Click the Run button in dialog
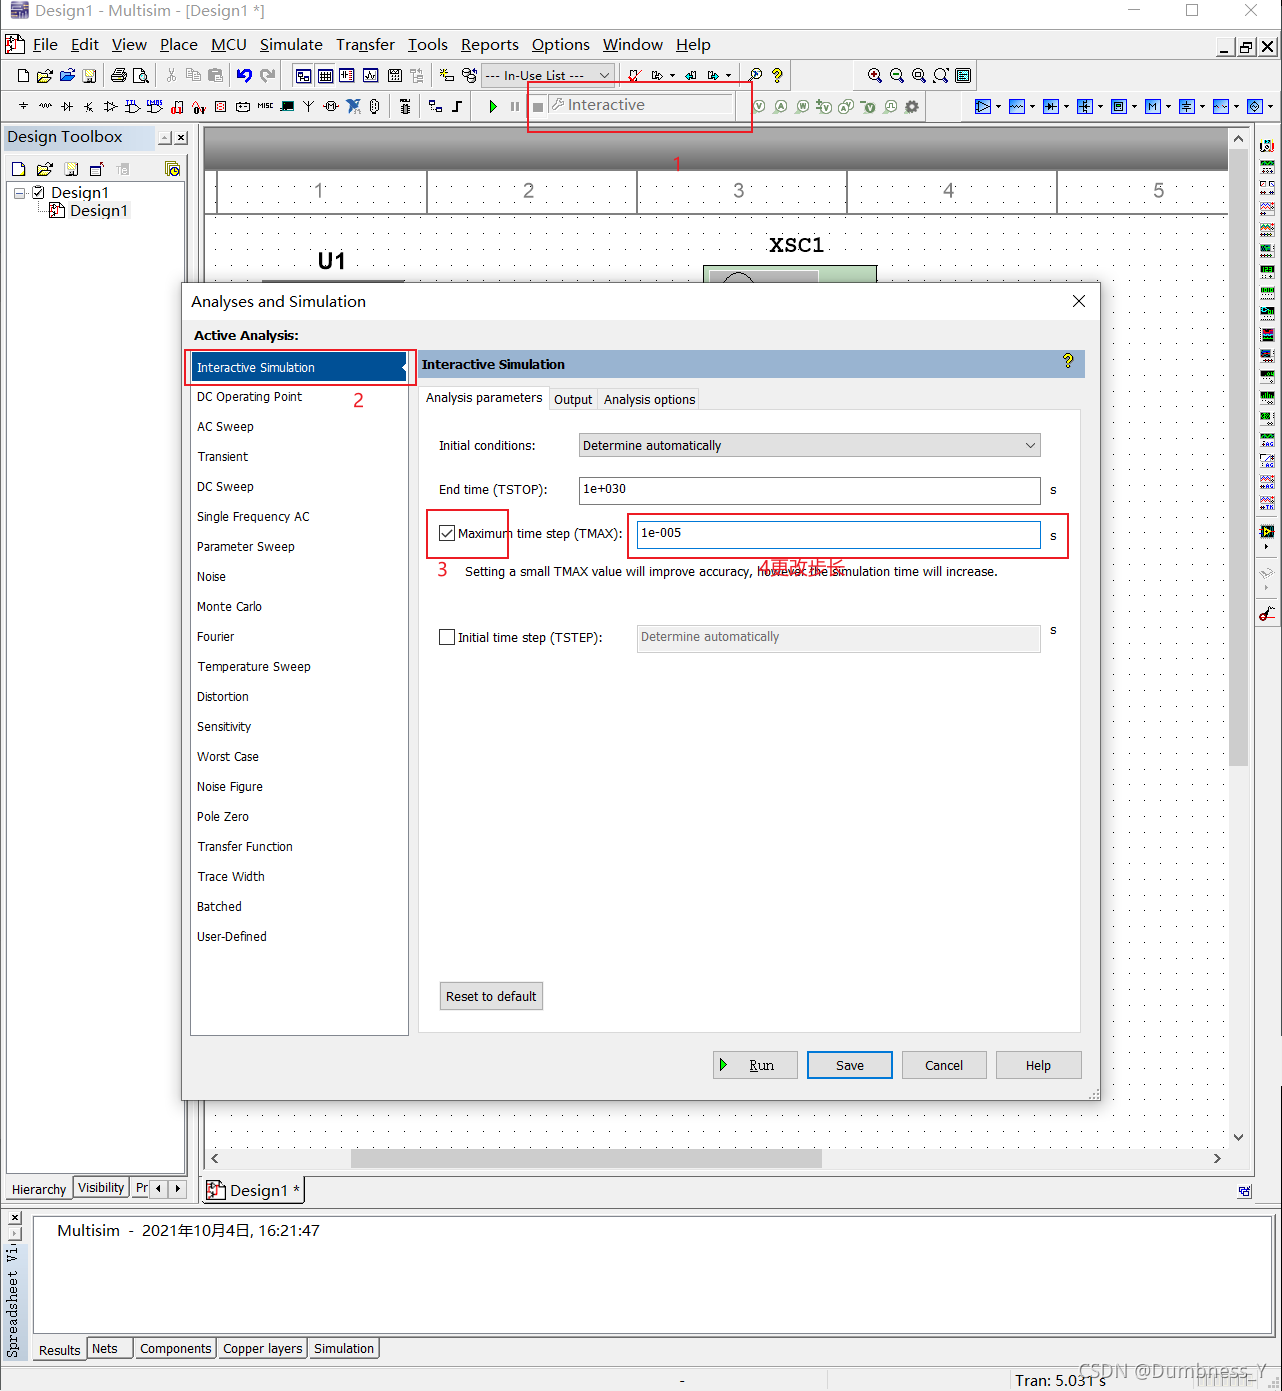Screen dimensions: 1282x1391 click(755, 1065)
